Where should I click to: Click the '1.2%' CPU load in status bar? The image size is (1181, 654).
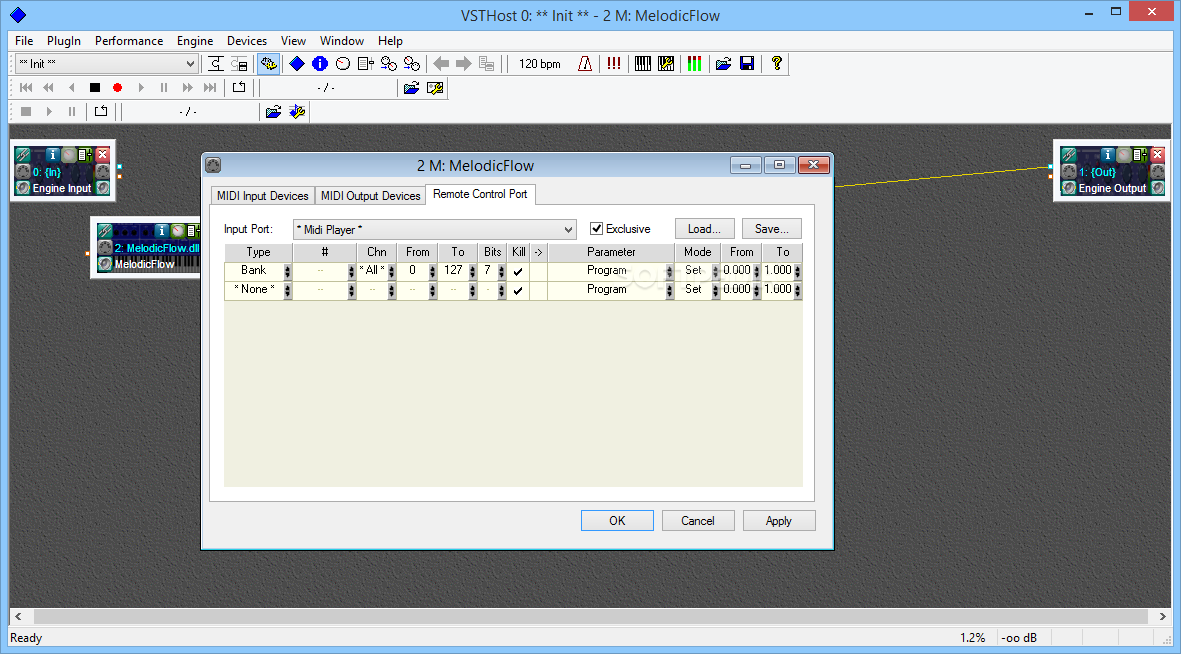[972, 637]
